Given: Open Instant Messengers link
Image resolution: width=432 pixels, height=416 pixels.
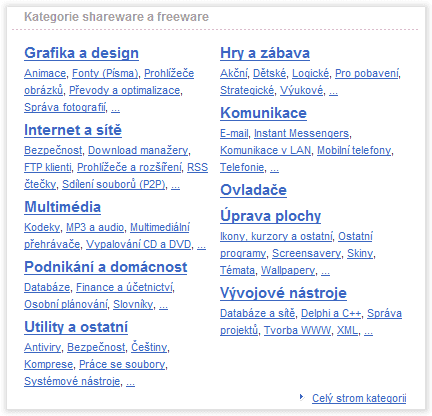Looking at the screenshot, I should pyautogui.click(x=302, y=133).
